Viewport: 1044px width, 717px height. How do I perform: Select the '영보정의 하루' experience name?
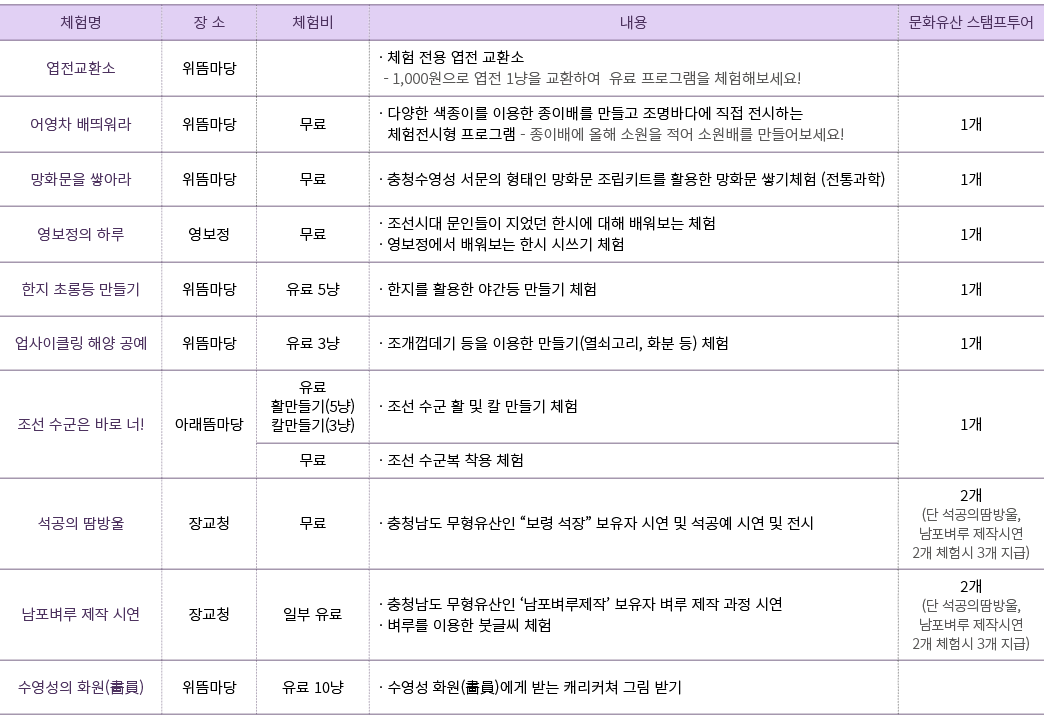(81, 234)
